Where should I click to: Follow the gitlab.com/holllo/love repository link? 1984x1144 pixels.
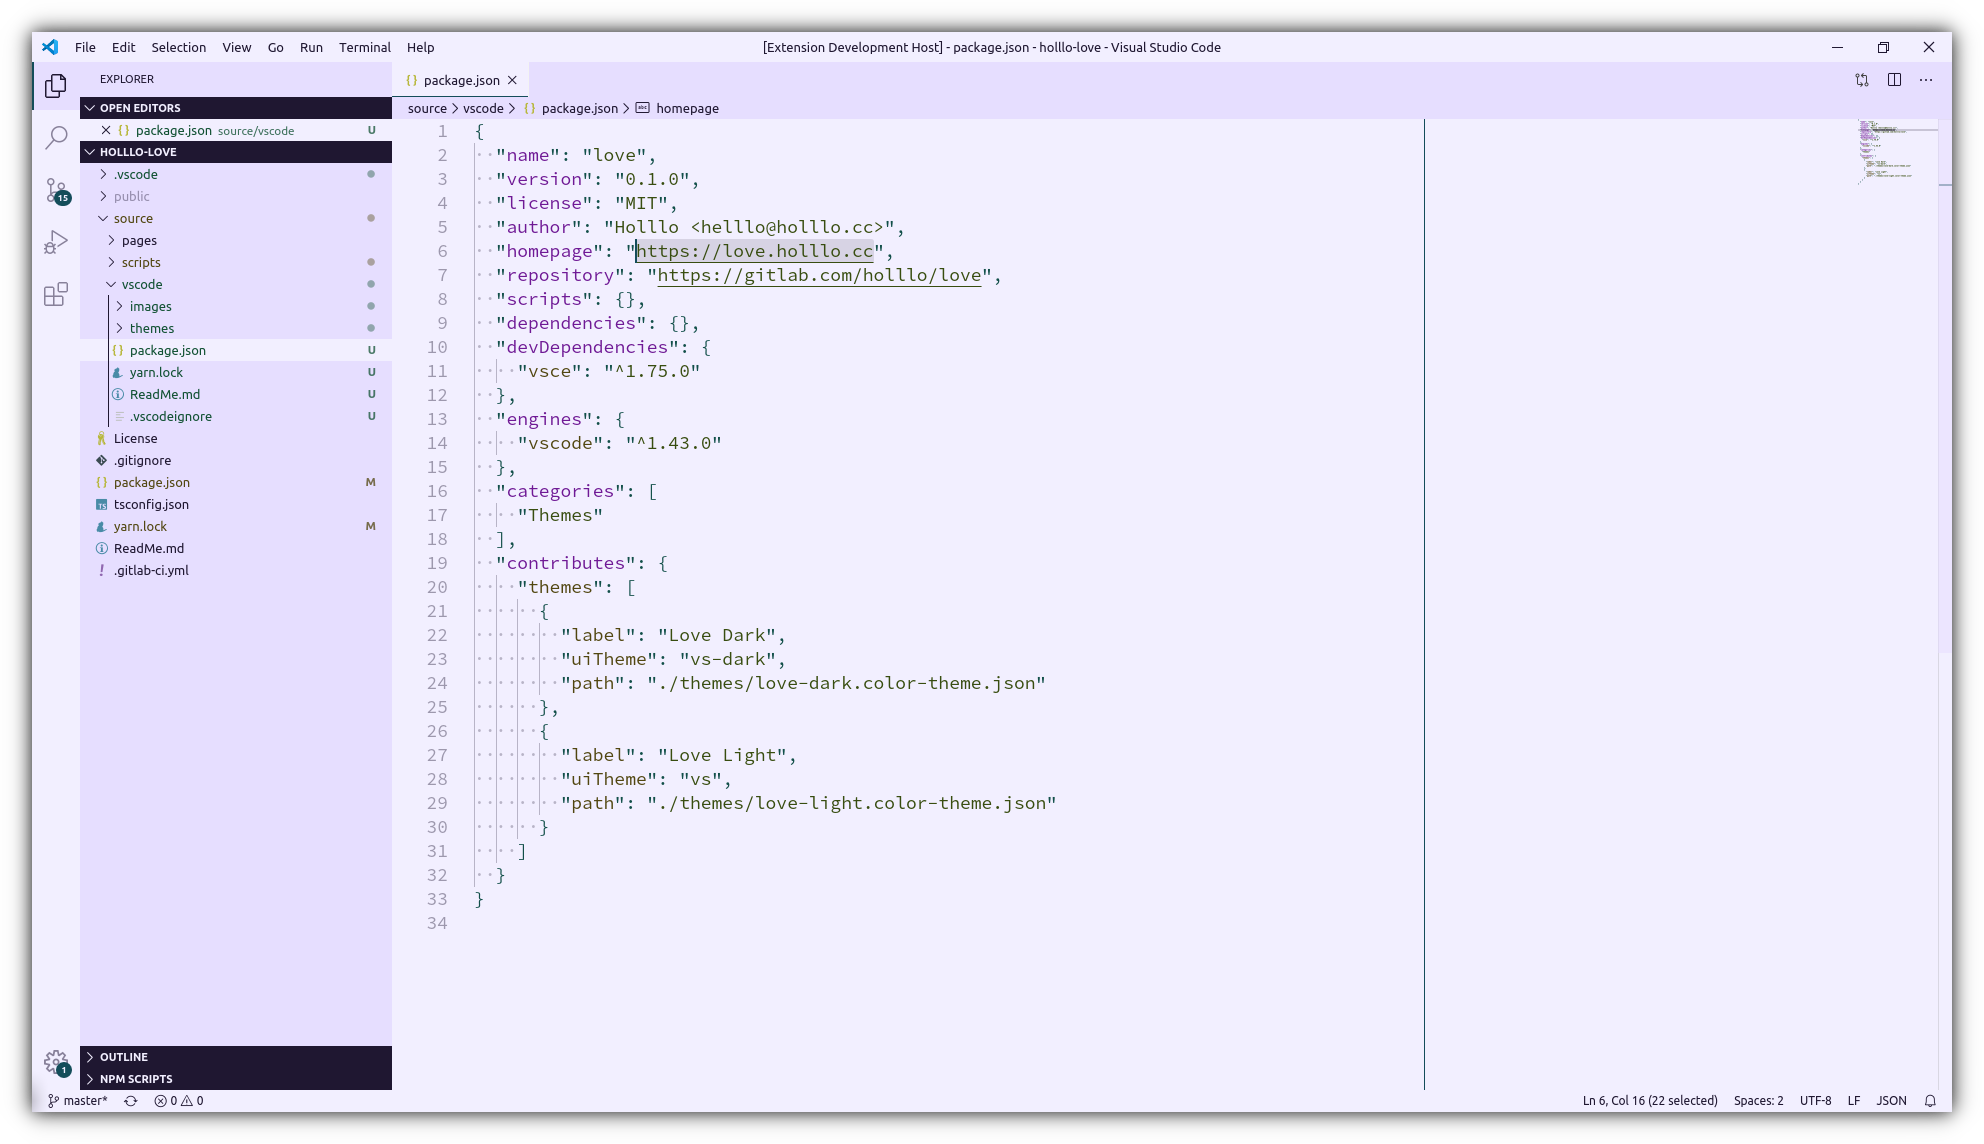coord(819,275)
